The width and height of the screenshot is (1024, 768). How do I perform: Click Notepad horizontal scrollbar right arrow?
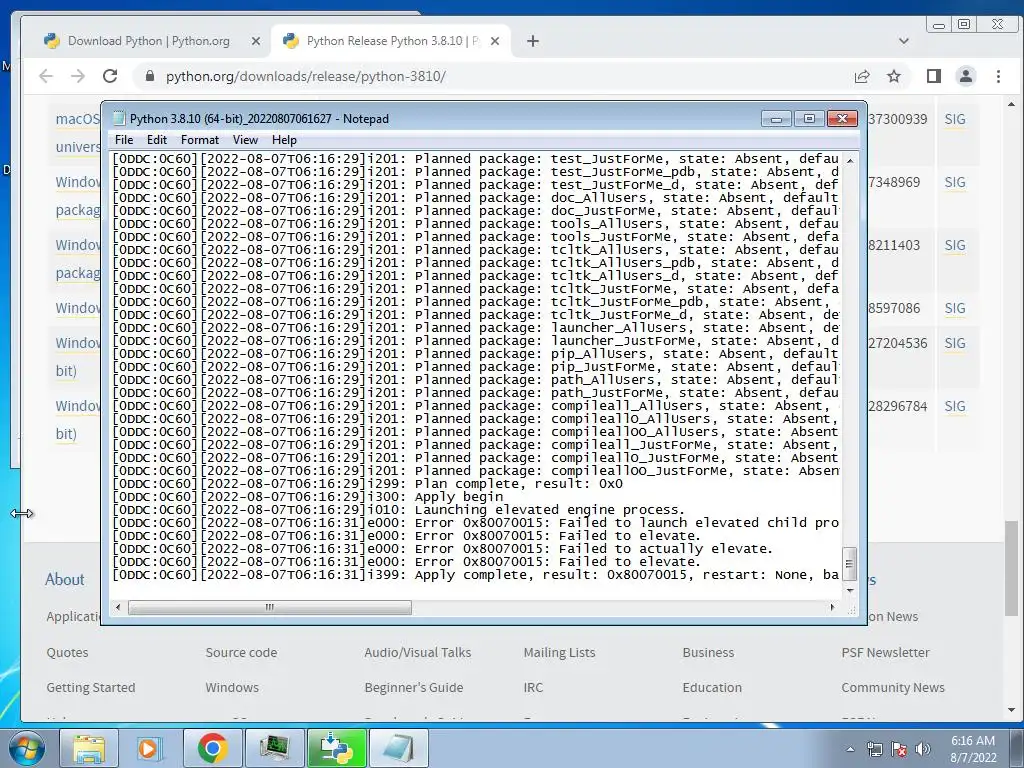point(832,607)
